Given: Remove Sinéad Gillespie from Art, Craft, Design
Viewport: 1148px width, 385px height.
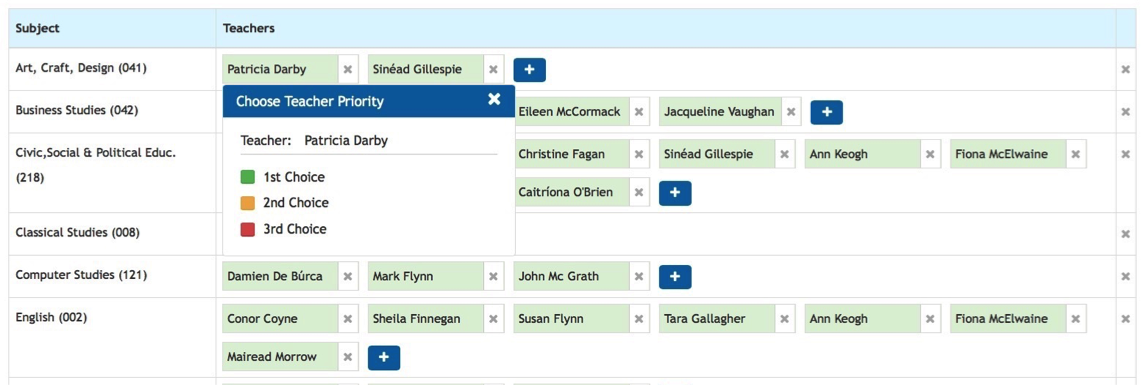Looking at the screenshot, I should 493,70.
